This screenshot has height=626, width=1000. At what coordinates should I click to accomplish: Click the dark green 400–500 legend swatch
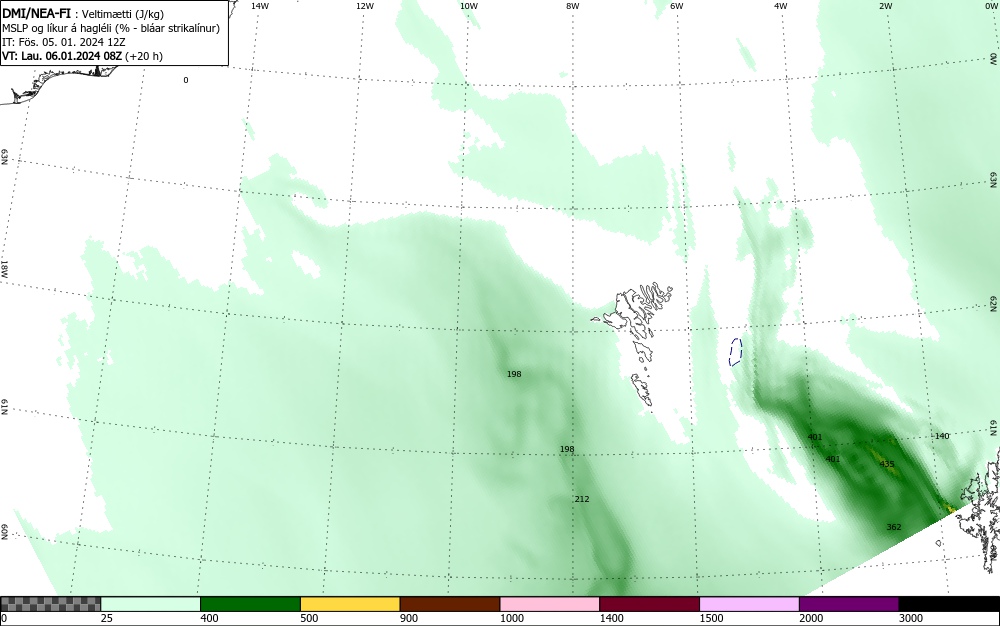[x=250, y=604]
